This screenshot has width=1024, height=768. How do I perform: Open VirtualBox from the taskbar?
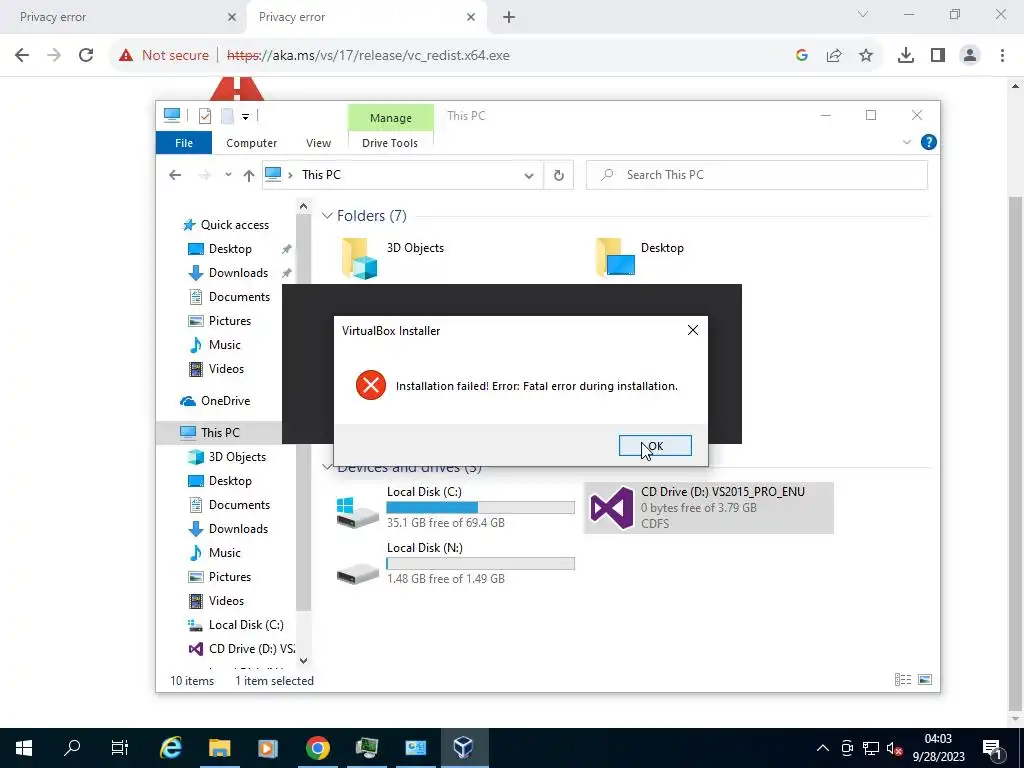[463, 748]
